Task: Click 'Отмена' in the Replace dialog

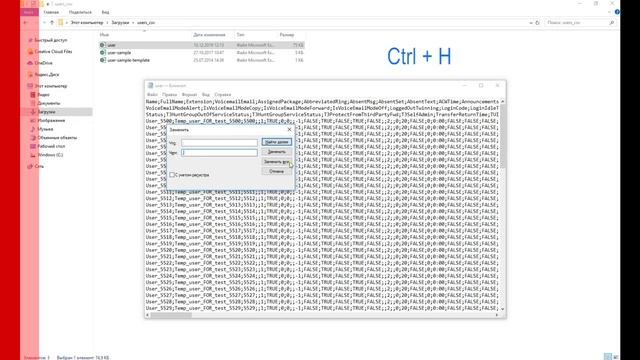Action: (276, 171)
